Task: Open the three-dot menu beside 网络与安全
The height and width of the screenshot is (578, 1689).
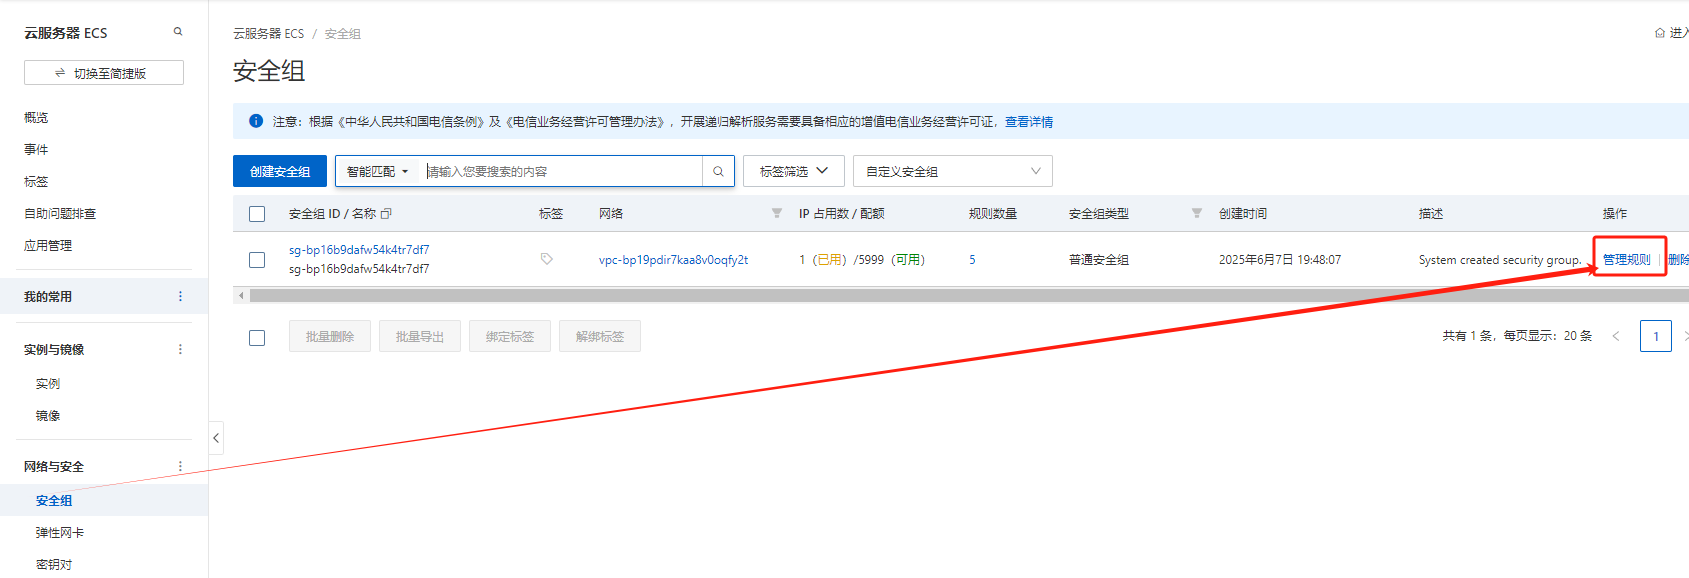Action: coord(180,466)
